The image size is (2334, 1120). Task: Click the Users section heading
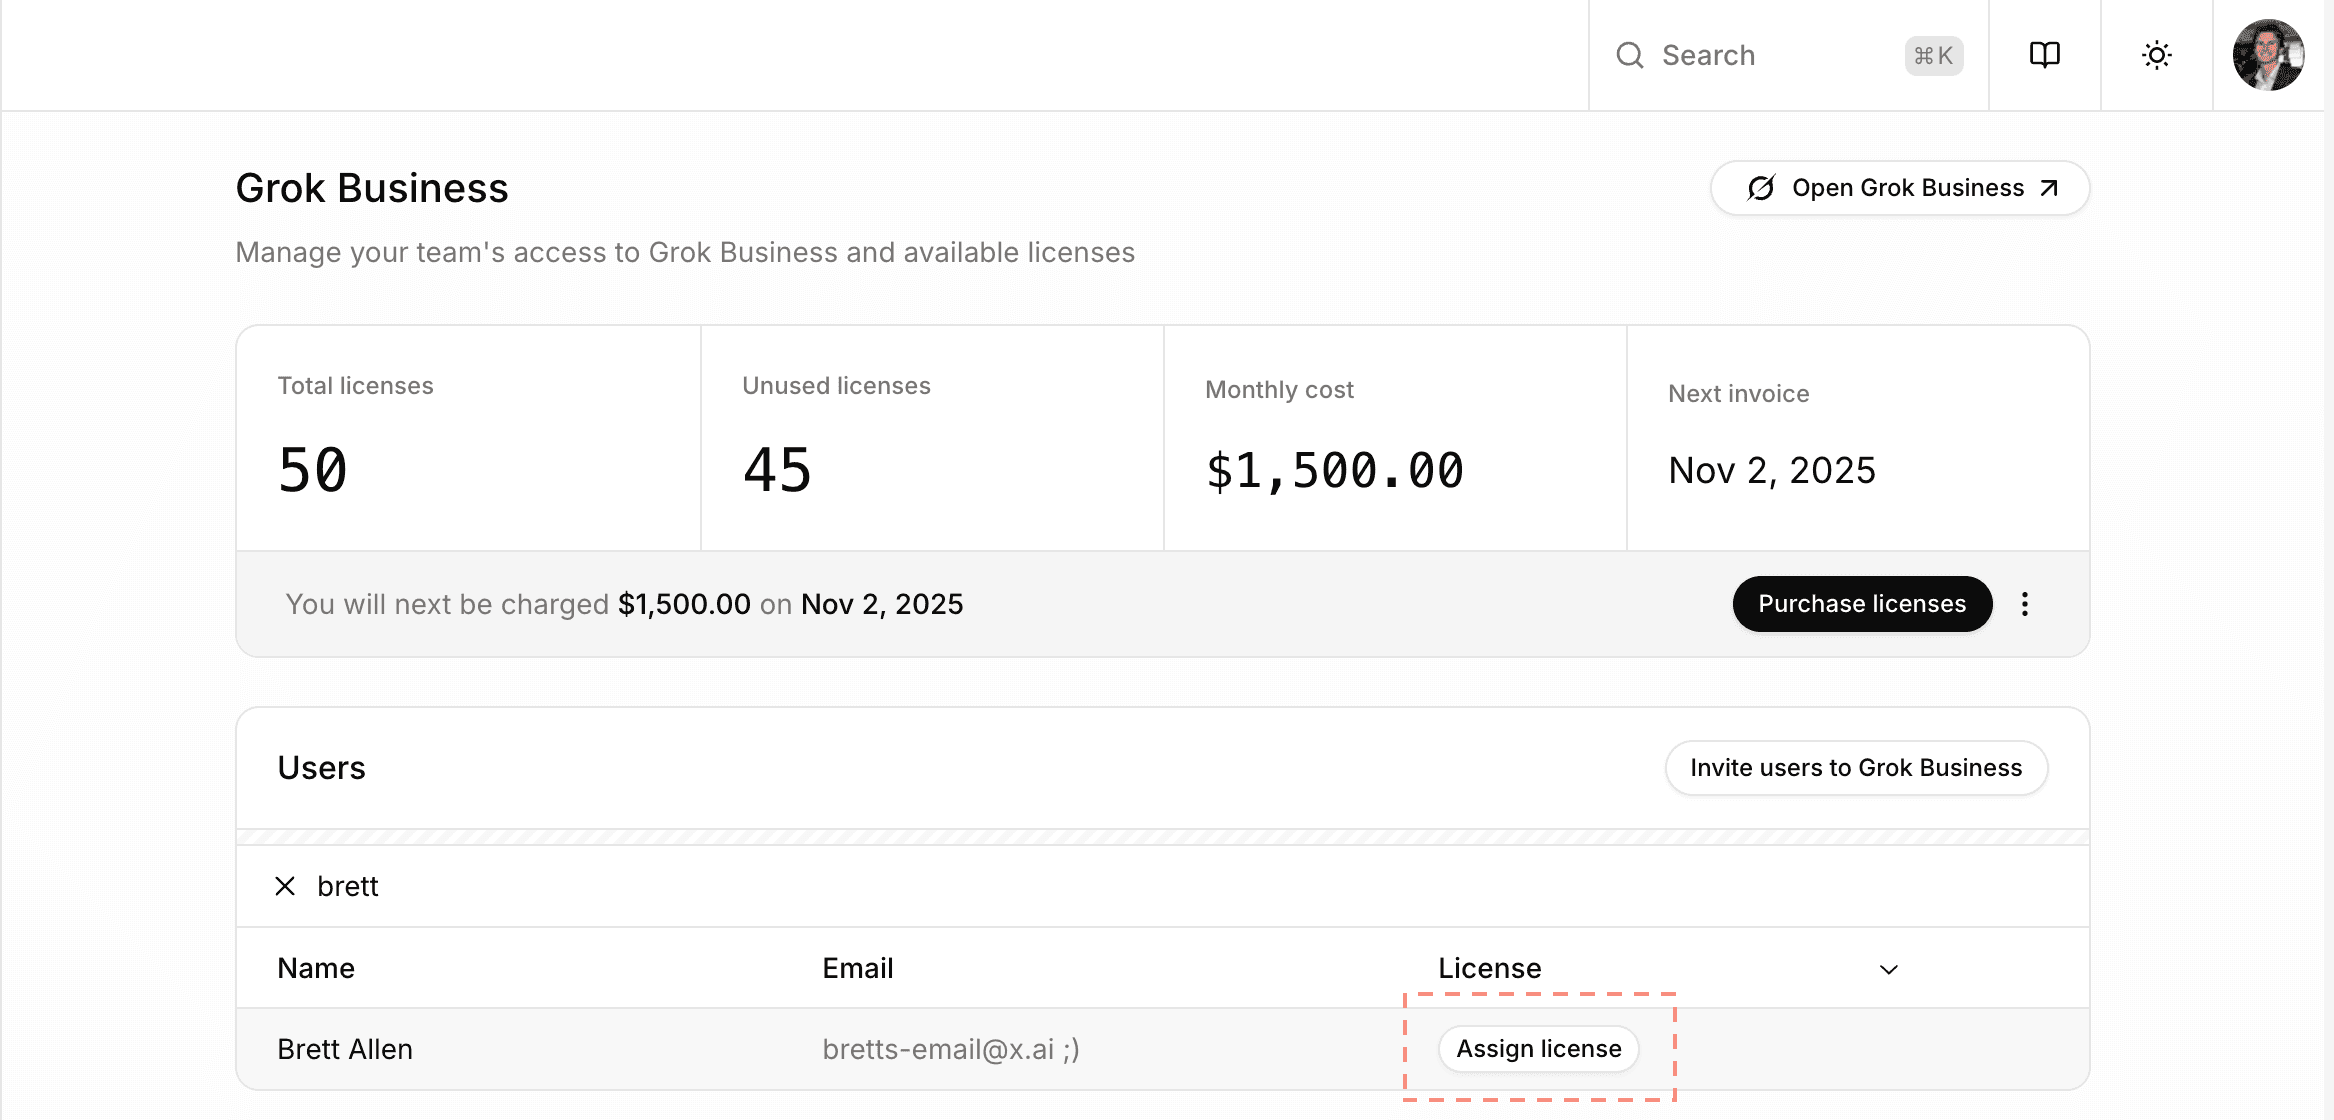pos(322,768)
